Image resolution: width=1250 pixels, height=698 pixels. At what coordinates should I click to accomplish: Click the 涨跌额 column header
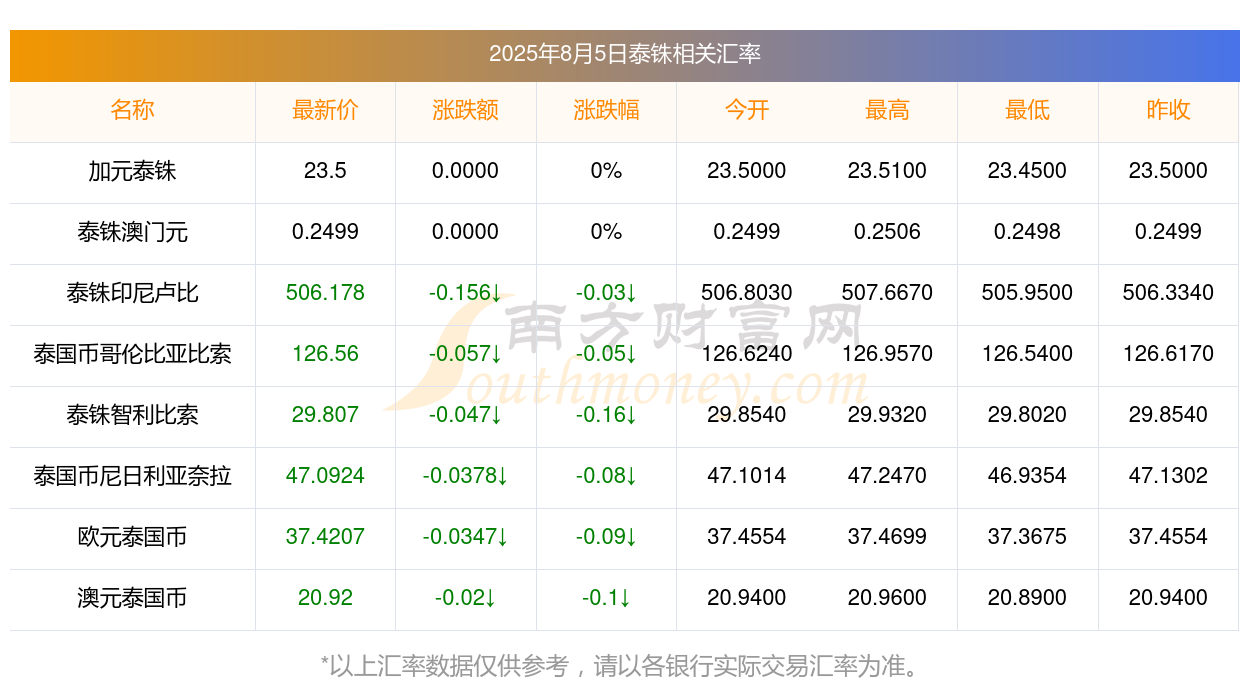click(466, 110)
